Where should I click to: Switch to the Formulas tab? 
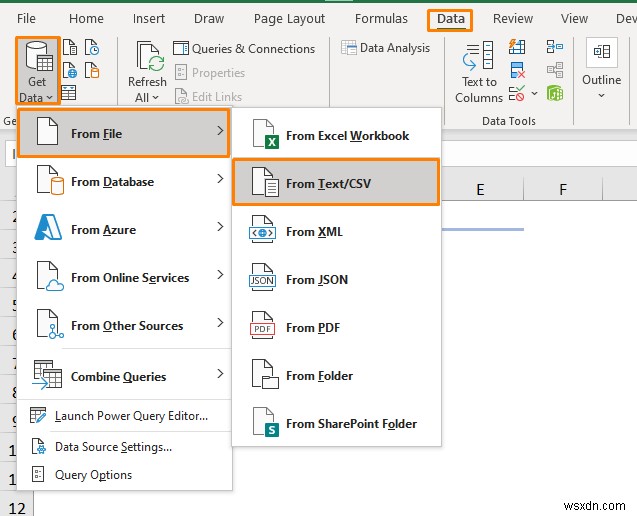(381, 19)
